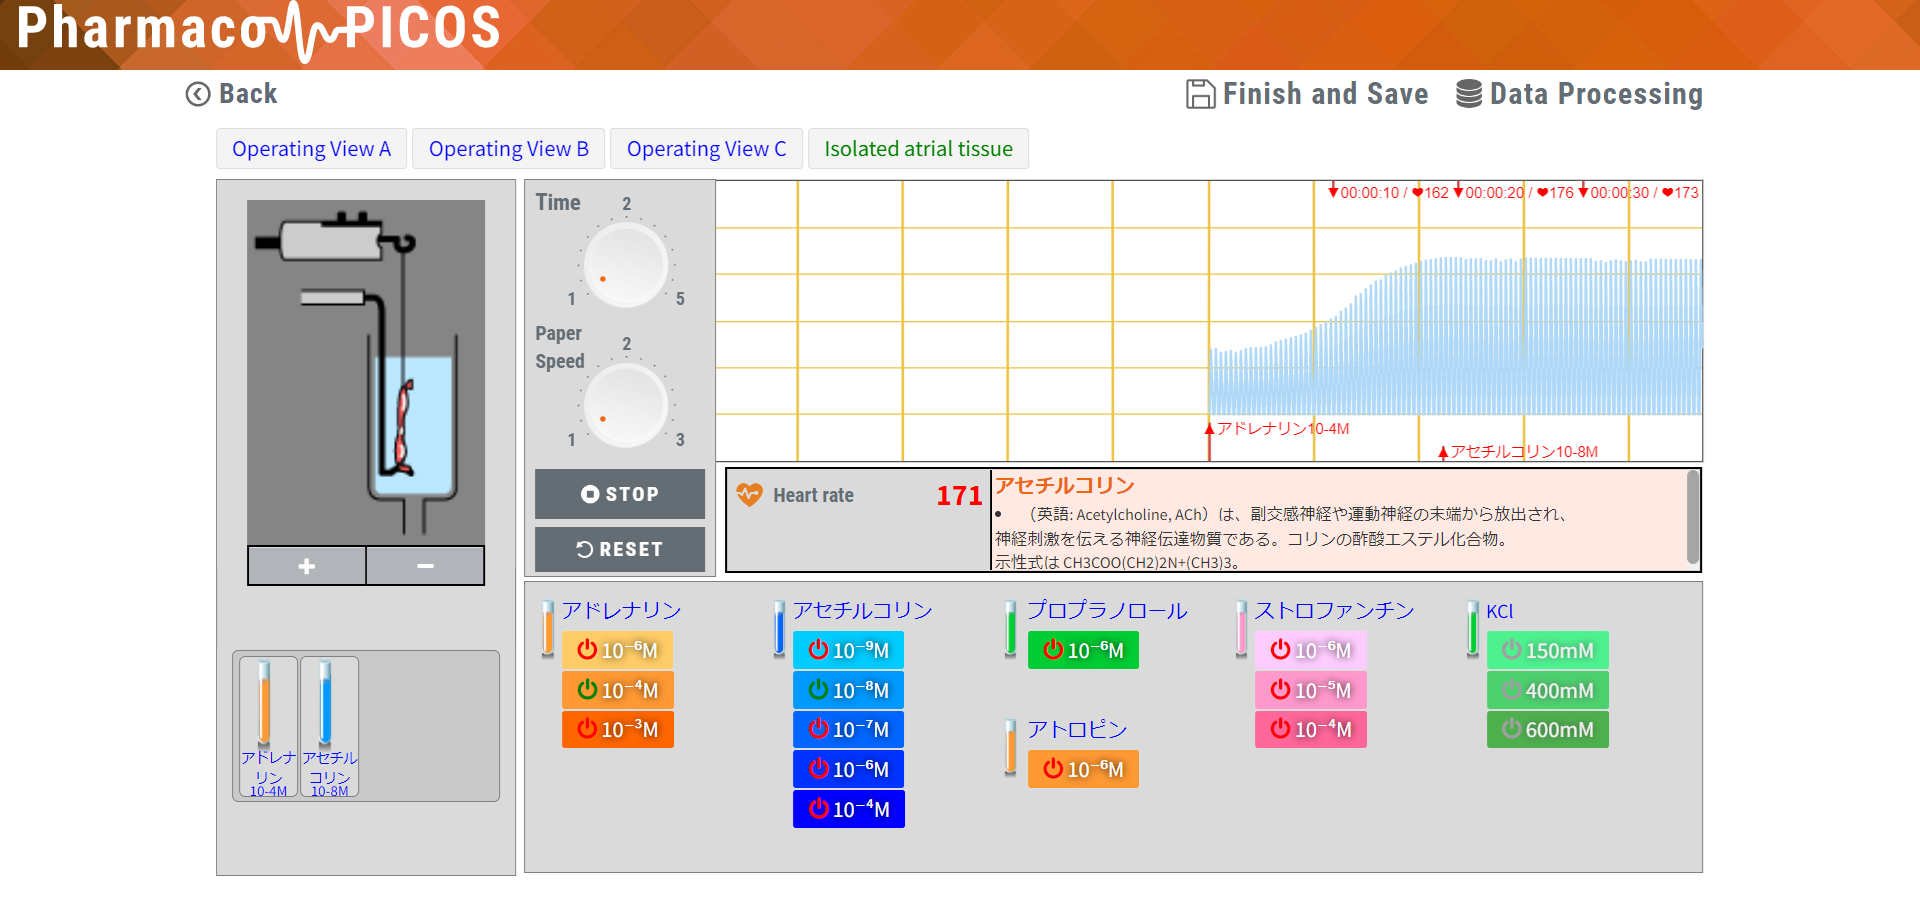Toggle プロプラノロール 10⁻⁶M
The height and width of the screenshot is (902, 1920).
click(x=1084, y=650)
